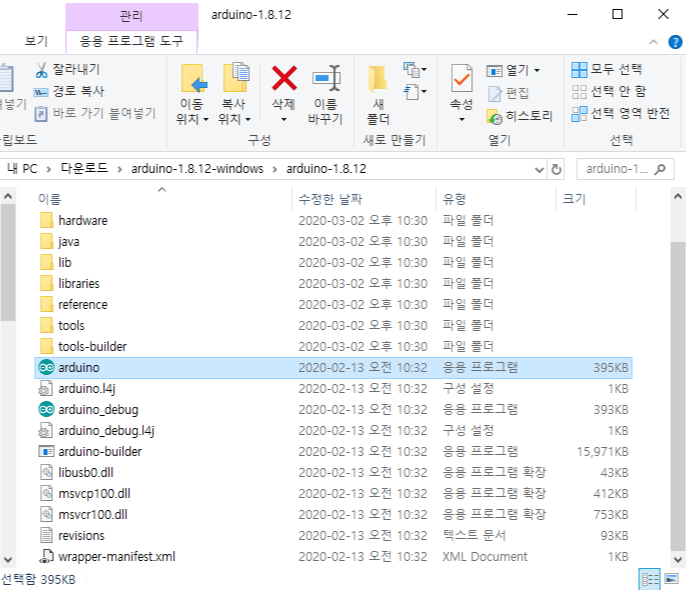This screenshot has height=590, width=686.
Task: Click the refresh button beside address bar
Action: tap(556, 169)
